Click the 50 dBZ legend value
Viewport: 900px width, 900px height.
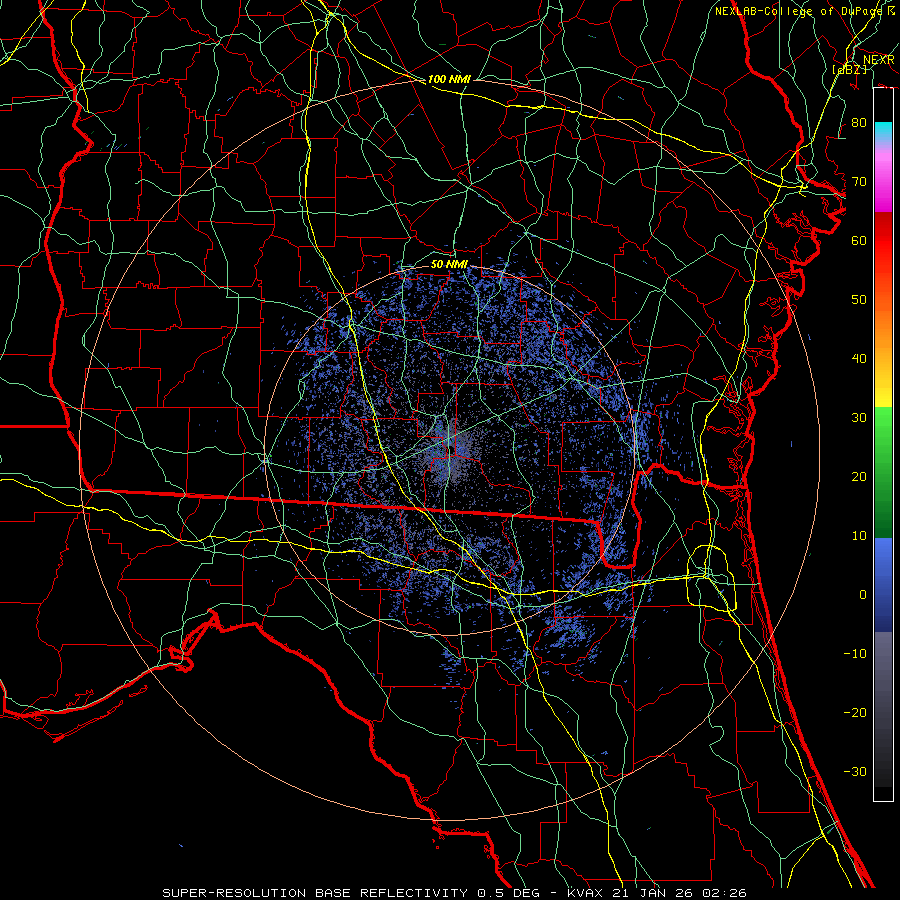[859, 300]
